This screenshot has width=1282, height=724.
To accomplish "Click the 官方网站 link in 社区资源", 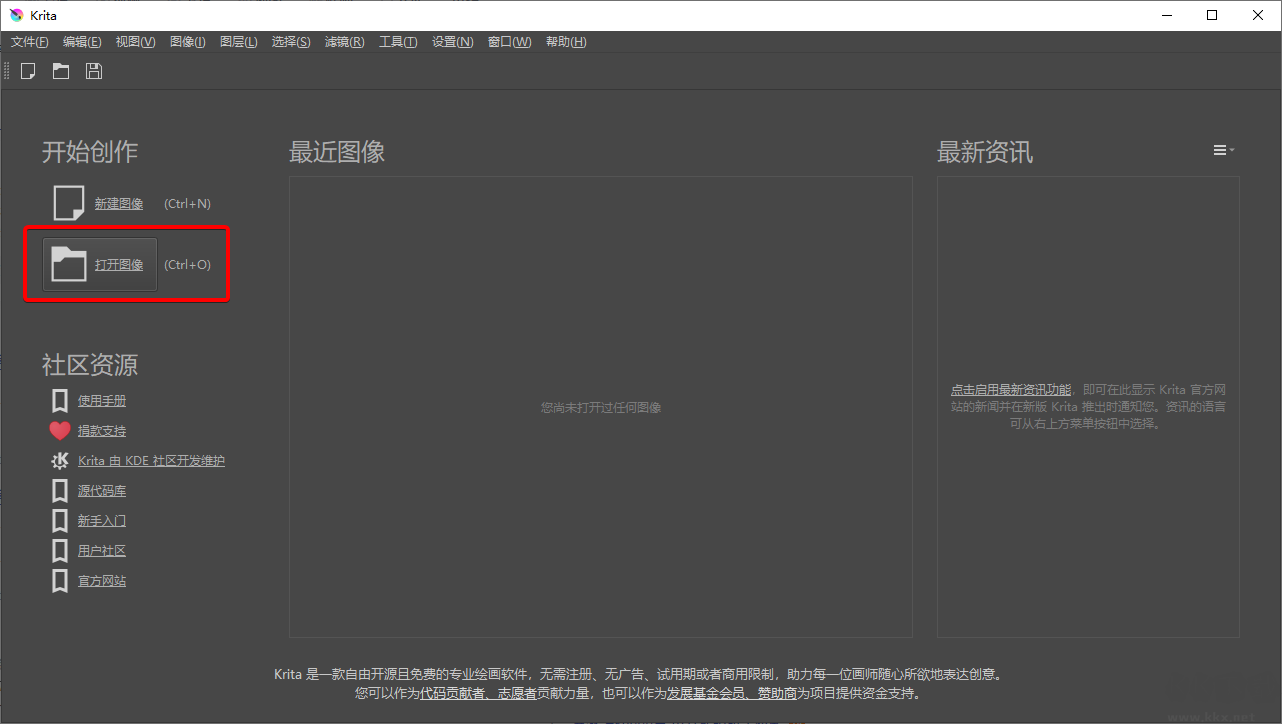I will point(103,580).
